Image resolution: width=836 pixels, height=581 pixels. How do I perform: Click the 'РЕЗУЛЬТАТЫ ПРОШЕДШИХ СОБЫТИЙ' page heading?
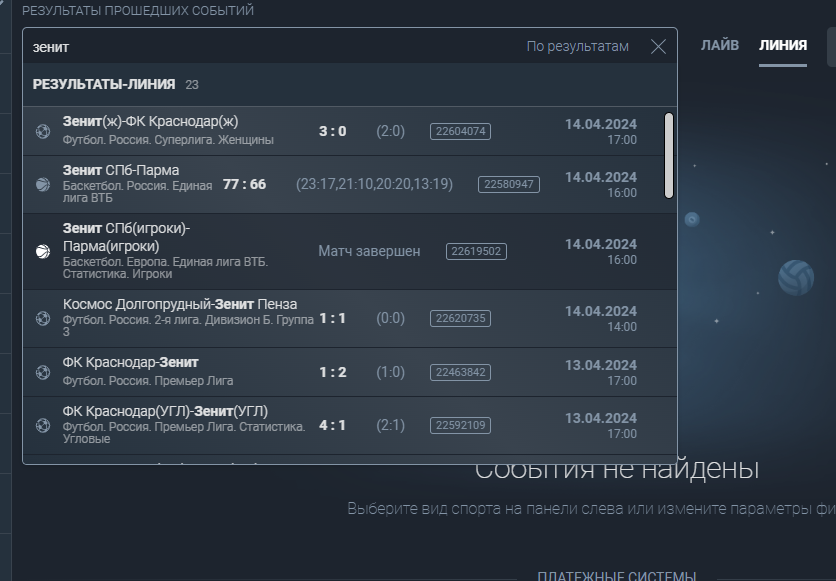[138, 11]
